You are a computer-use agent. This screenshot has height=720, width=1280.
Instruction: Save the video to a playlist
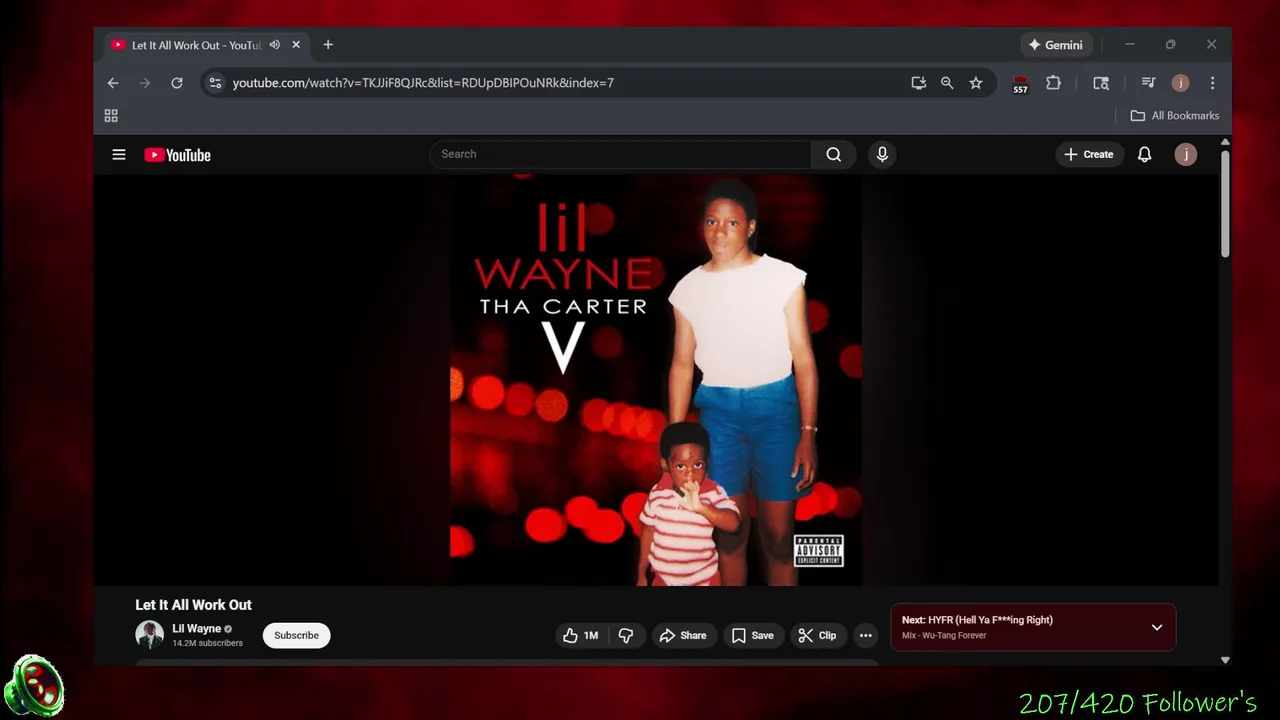point(753,635)
